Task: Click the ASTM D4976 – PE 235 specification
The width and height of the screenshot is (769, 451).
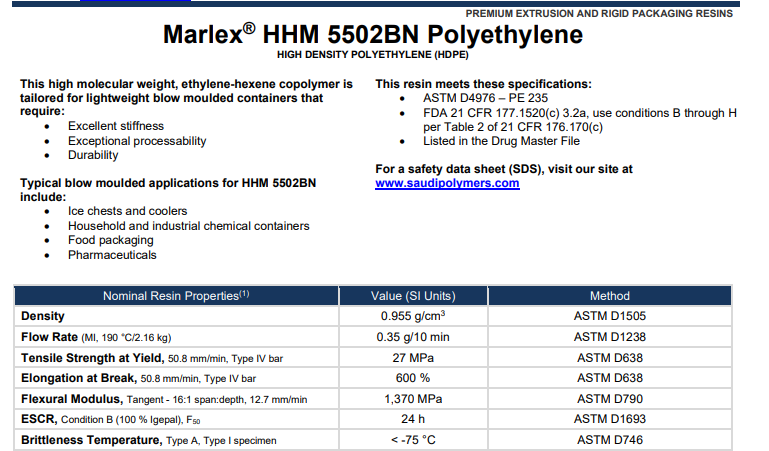Action: [486, 98]
